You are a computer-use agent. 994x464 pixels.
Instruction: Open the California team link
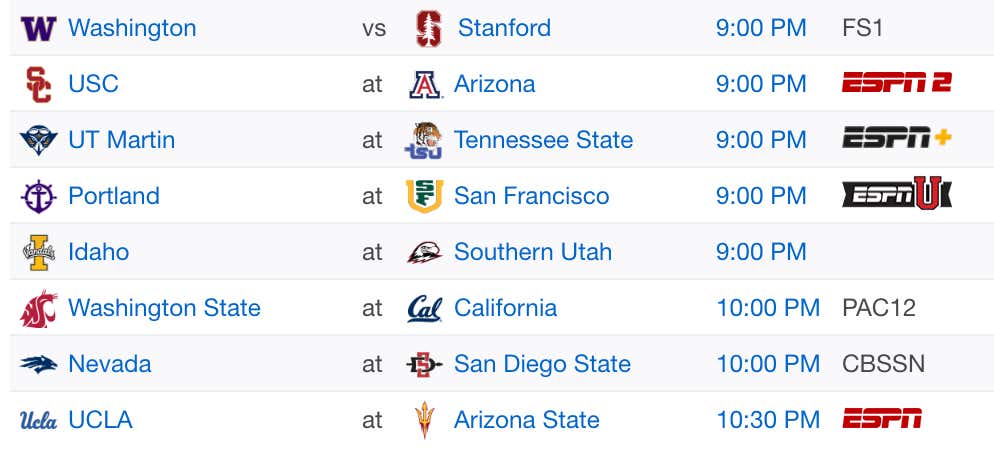click(505, 308)
